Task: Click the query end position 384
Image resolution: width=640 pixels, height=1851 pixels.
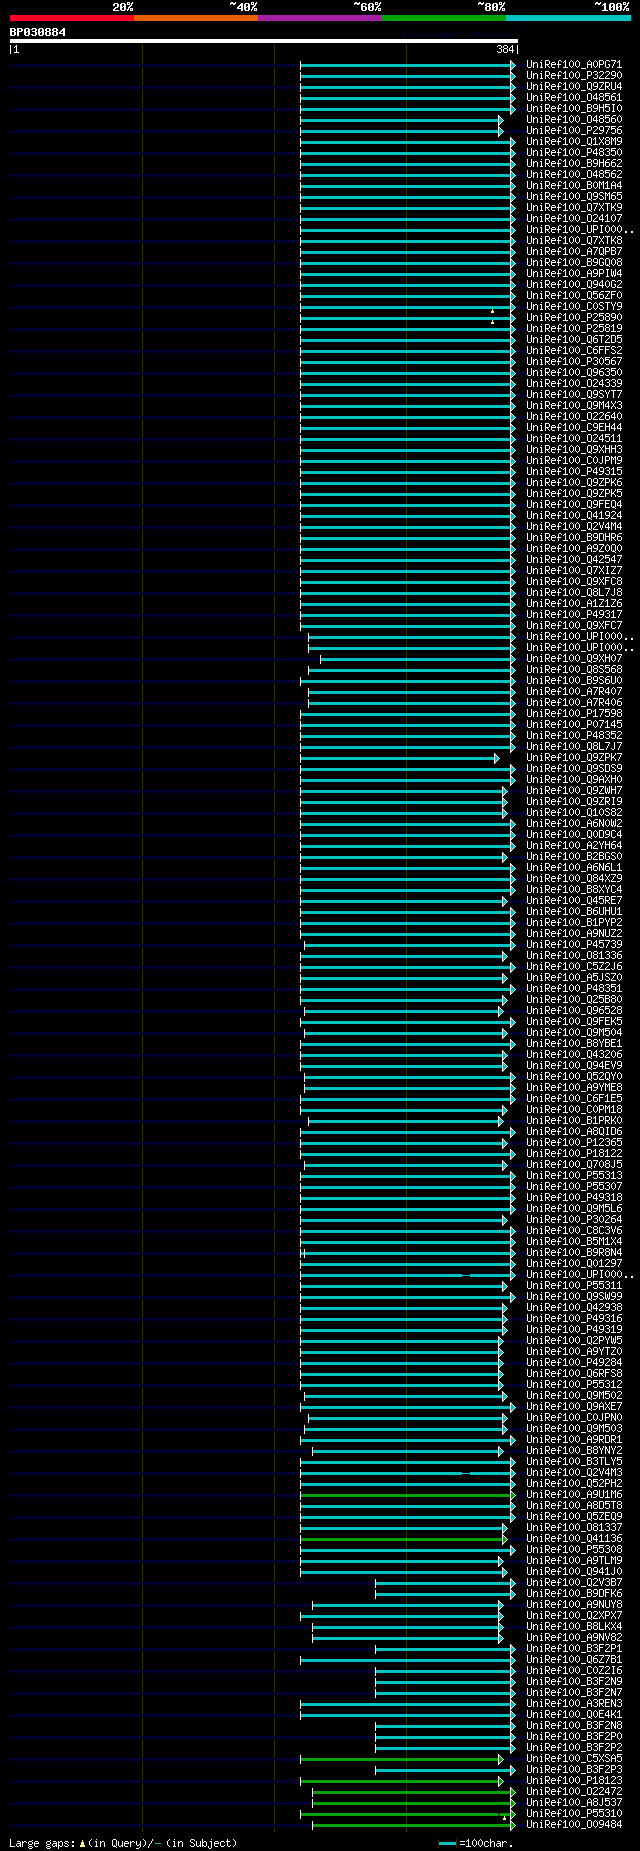Action: (505, 49)
